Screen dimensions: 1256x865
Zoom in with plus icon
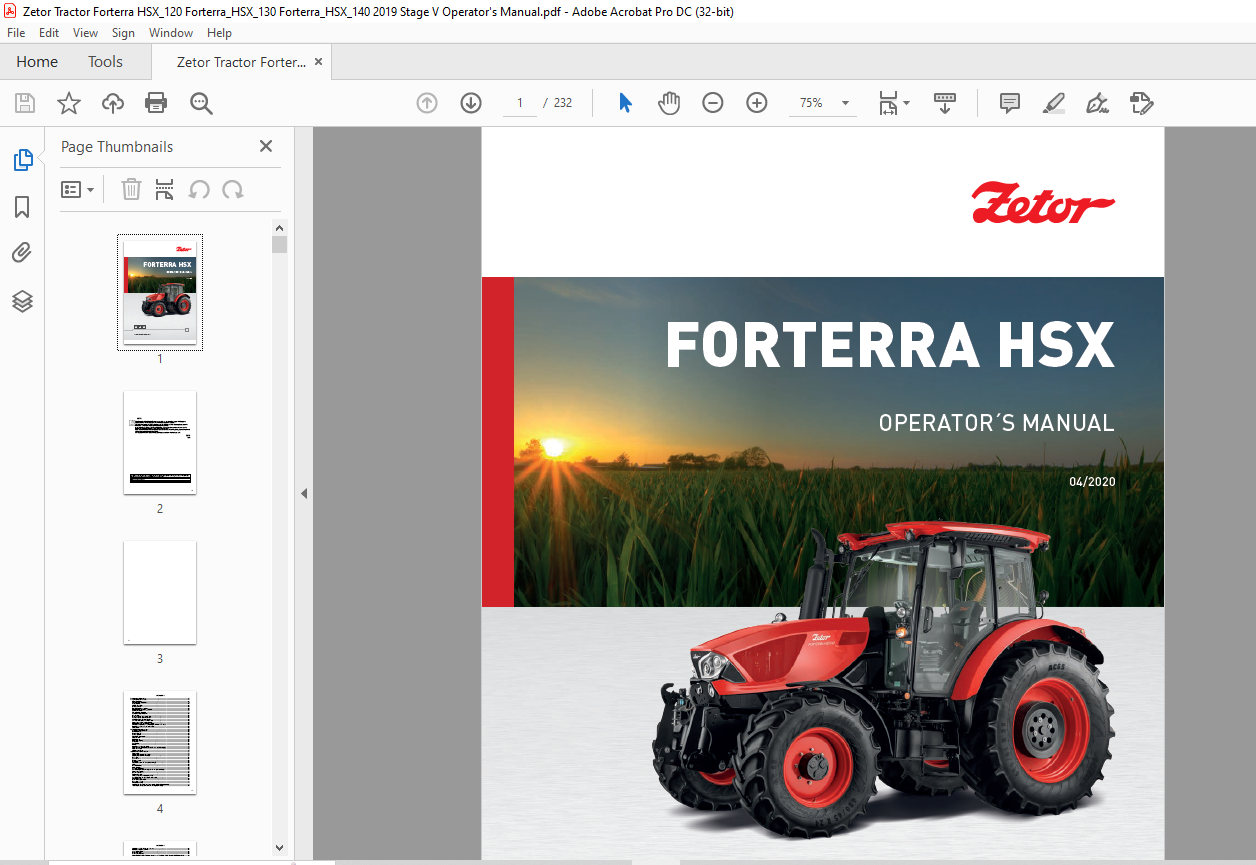pyautogui.click(x=757, y=103)
